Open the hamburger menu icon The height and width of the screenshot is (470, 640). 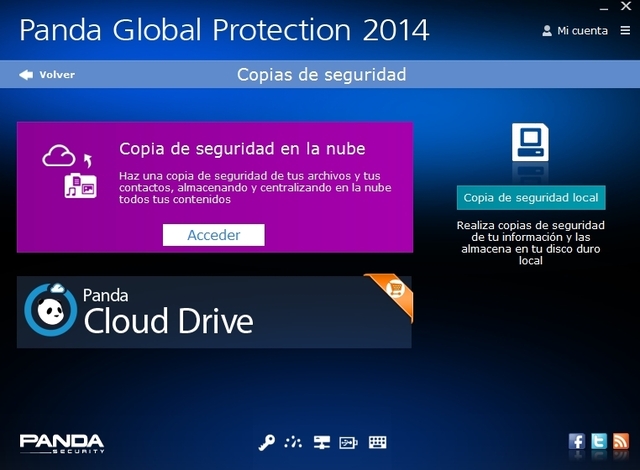pos(625,30)
